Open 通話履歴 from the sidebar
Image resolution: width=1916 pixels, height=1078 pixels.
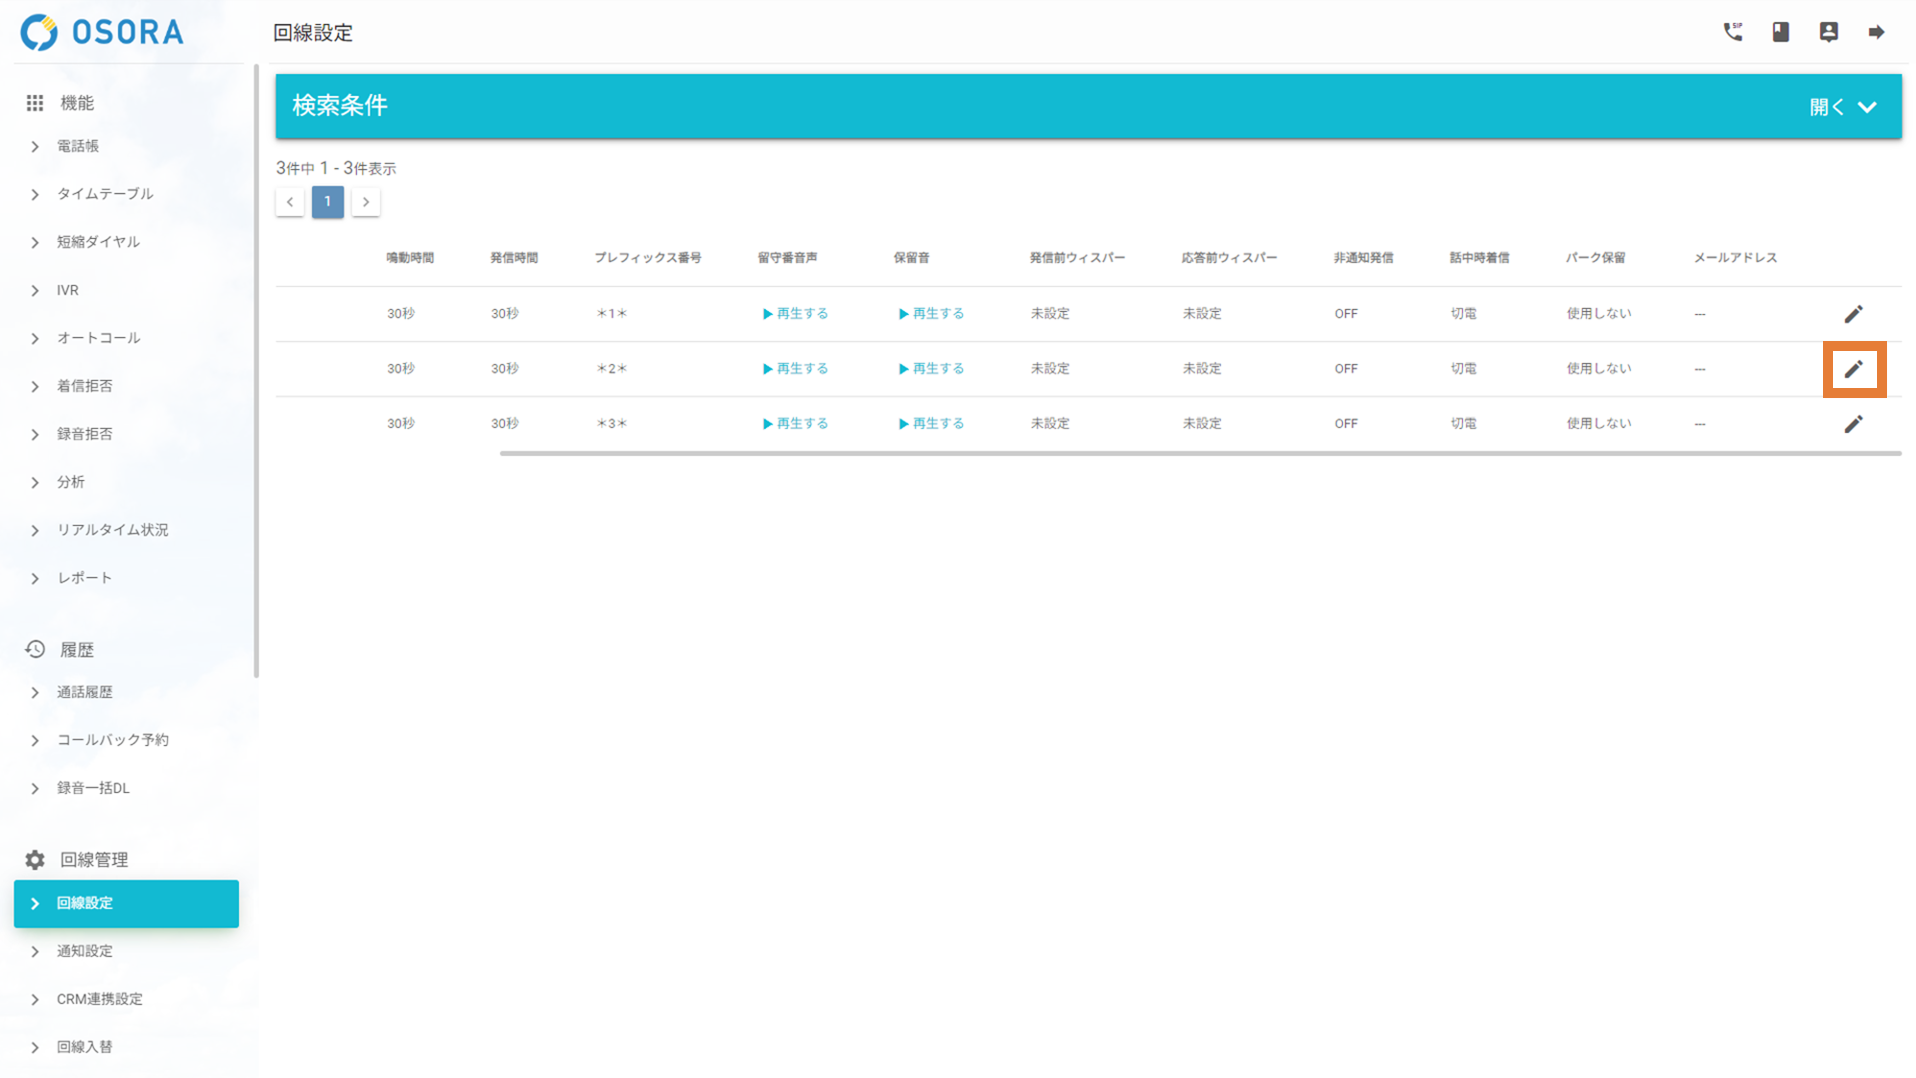pyautogui.click(x=84, y=692)
